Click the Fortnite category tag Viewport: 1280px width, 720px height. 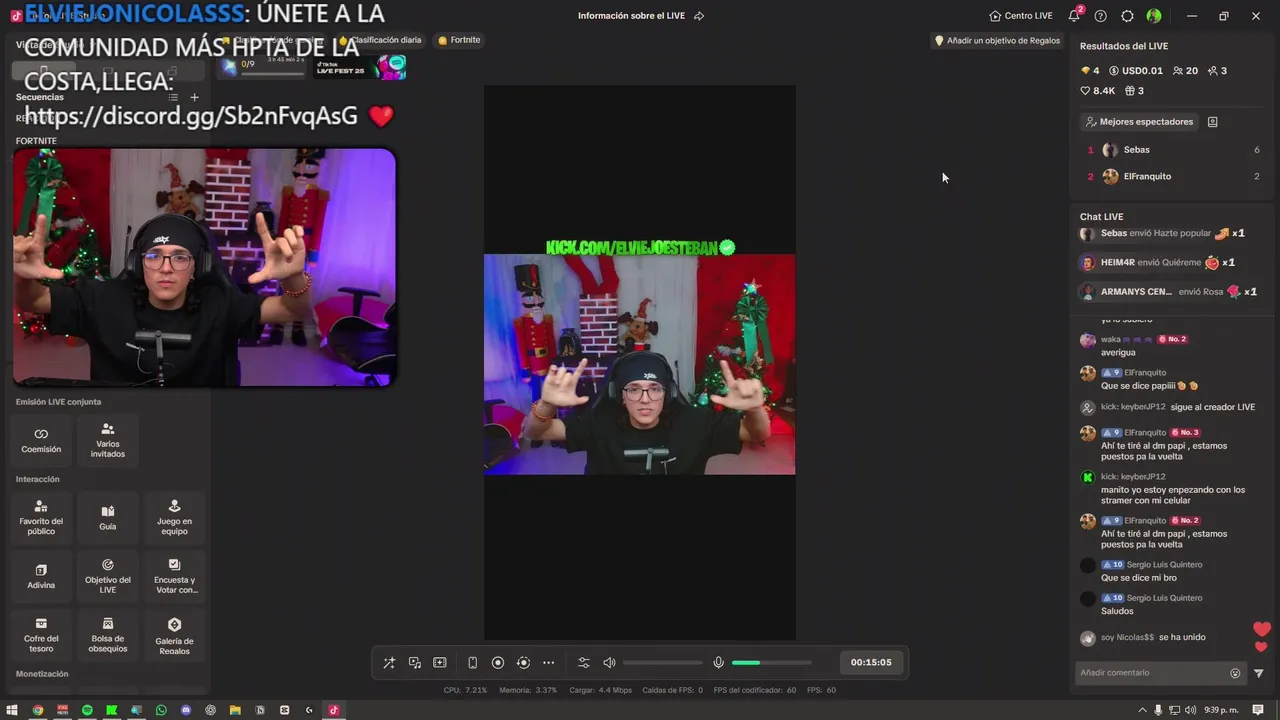point(459,40)
